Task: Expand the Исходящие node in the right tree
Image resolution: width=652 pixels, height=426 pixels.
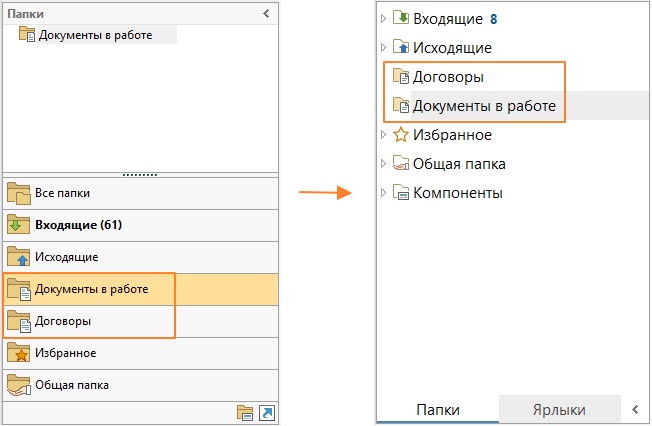Action: [383, 47]
